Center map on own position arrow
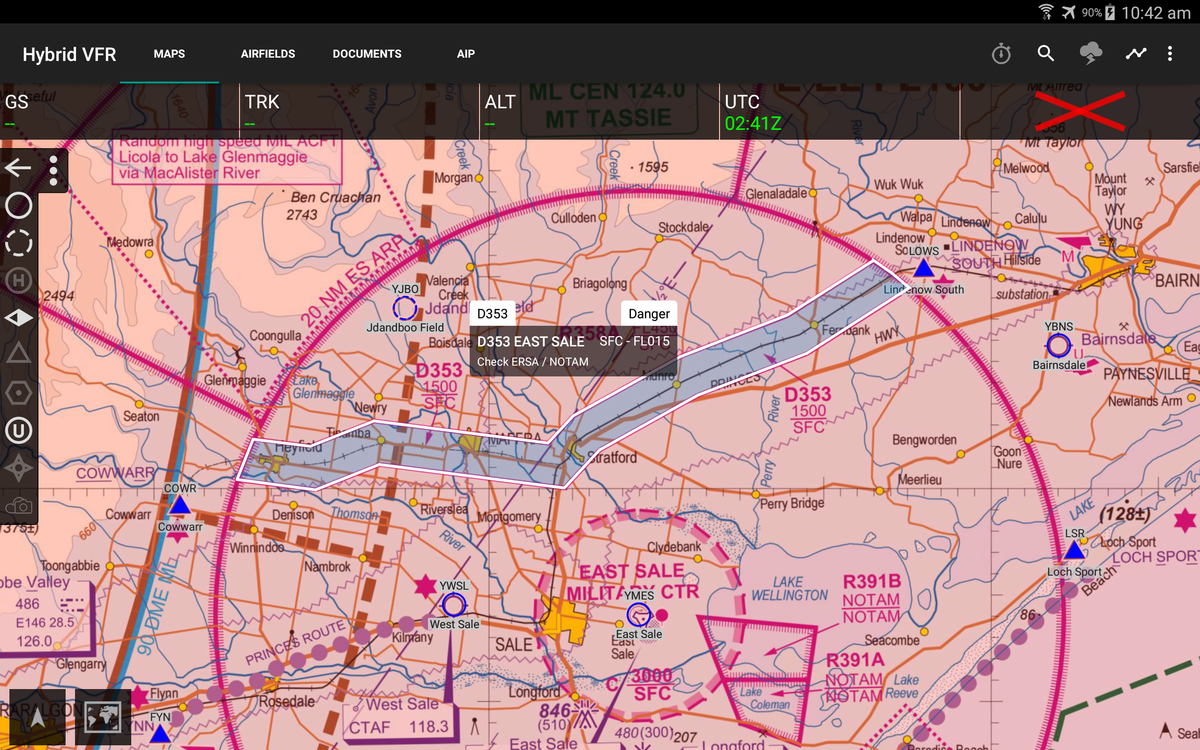Screen dimensions: 1200x750 click(x=37, y=716)
